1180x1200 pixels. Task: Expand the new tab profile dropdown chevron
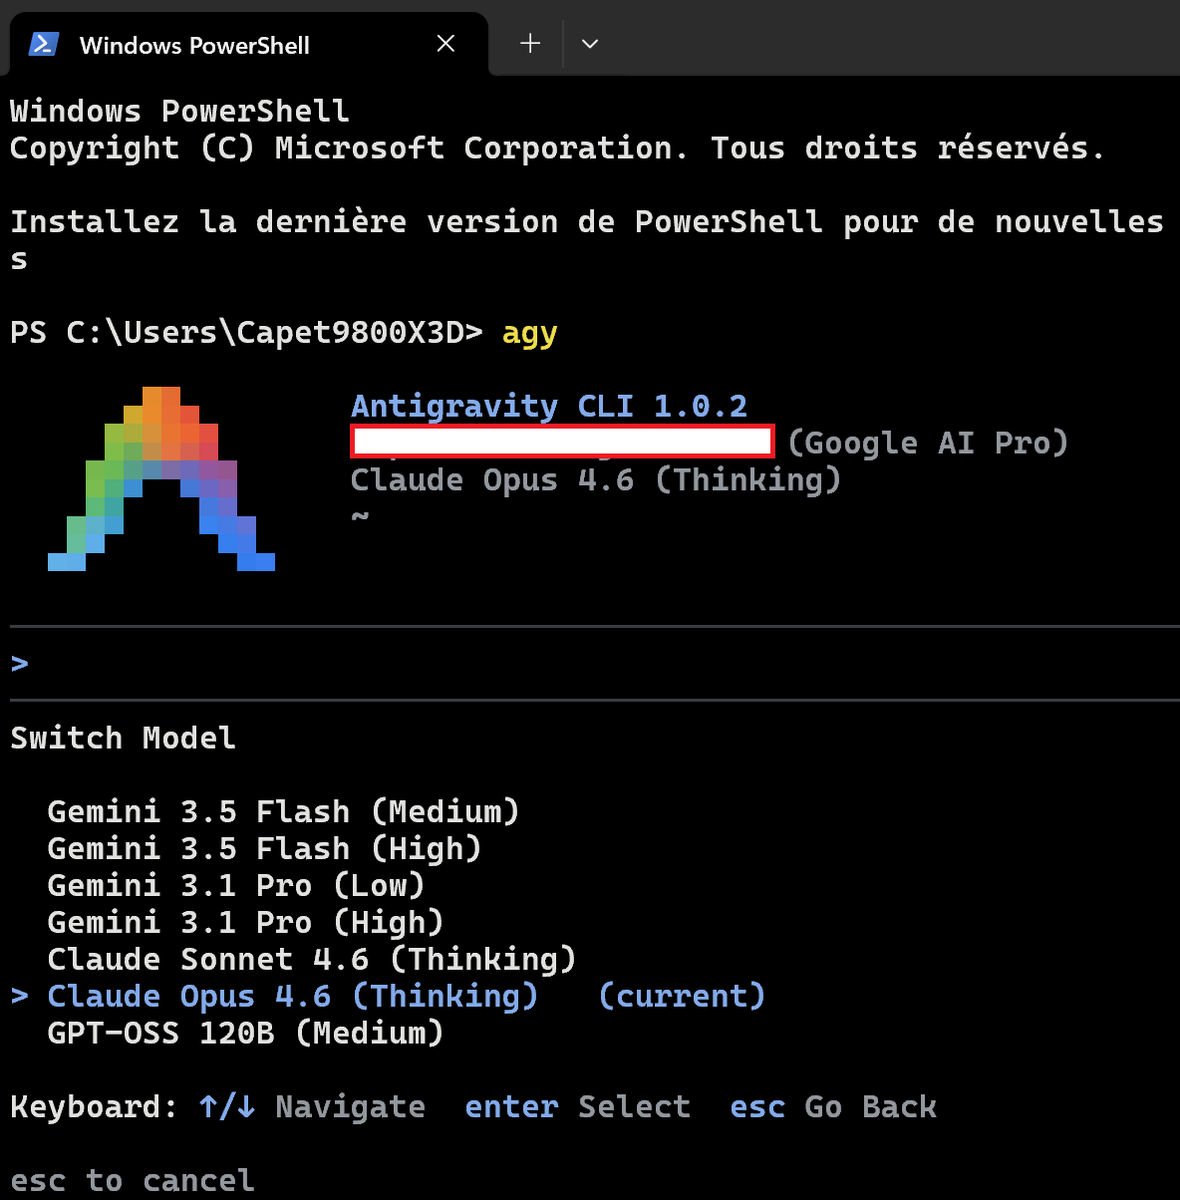coord(590,44)
